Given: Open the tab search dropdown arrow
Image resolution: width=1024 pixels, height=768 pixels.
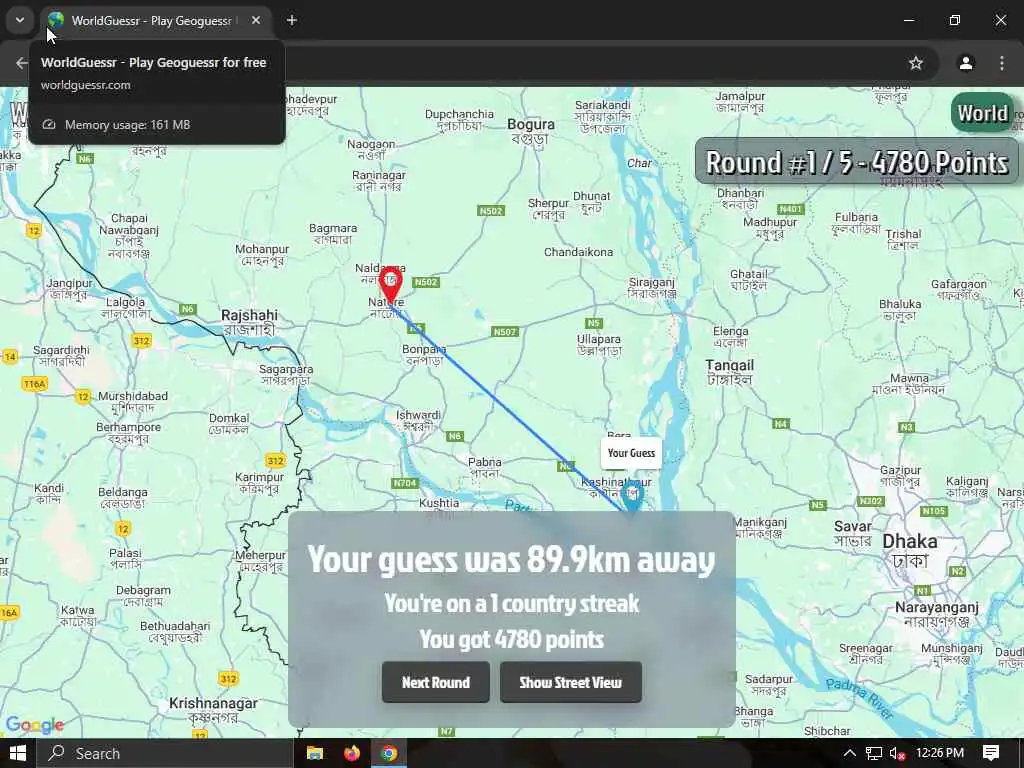Looking at the screenshot, I should tap(20, 20).
